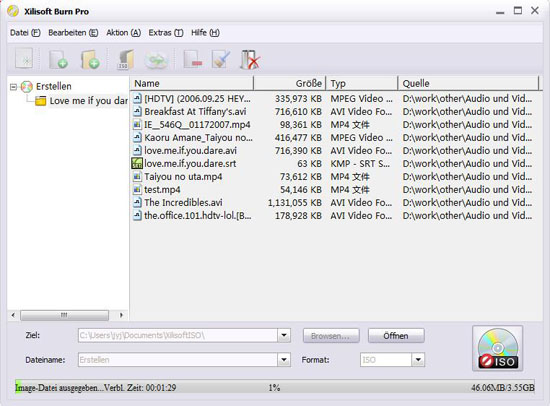Click the tree panel scroll left arrow
550x406 pixels.
tap(13, 315)
